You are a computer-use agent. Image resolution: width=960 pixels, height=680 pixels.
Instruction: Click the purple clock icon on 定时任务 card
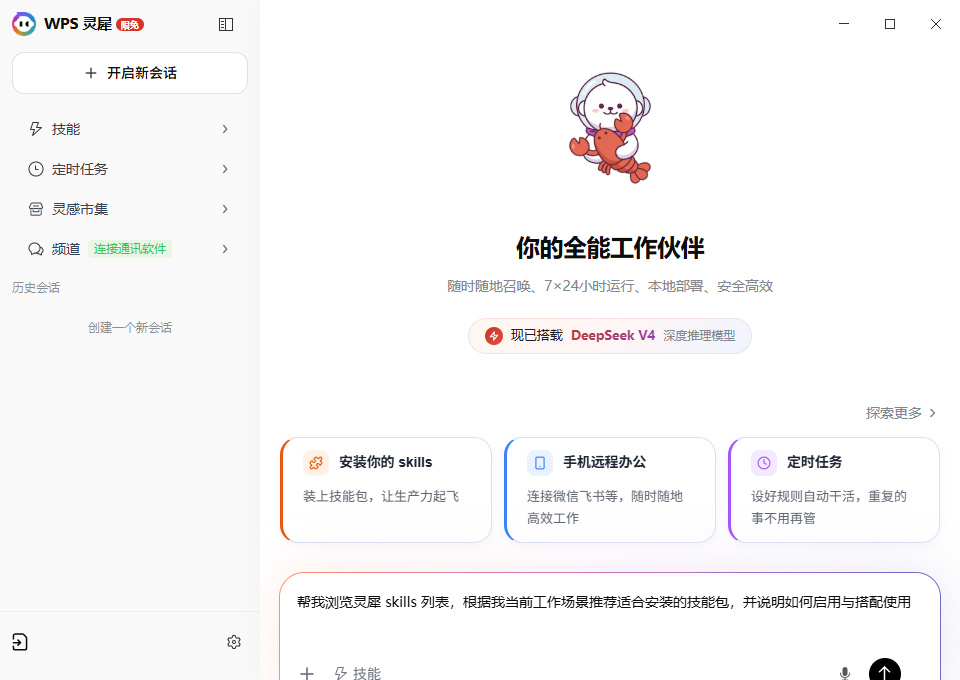tap(764, 463)
